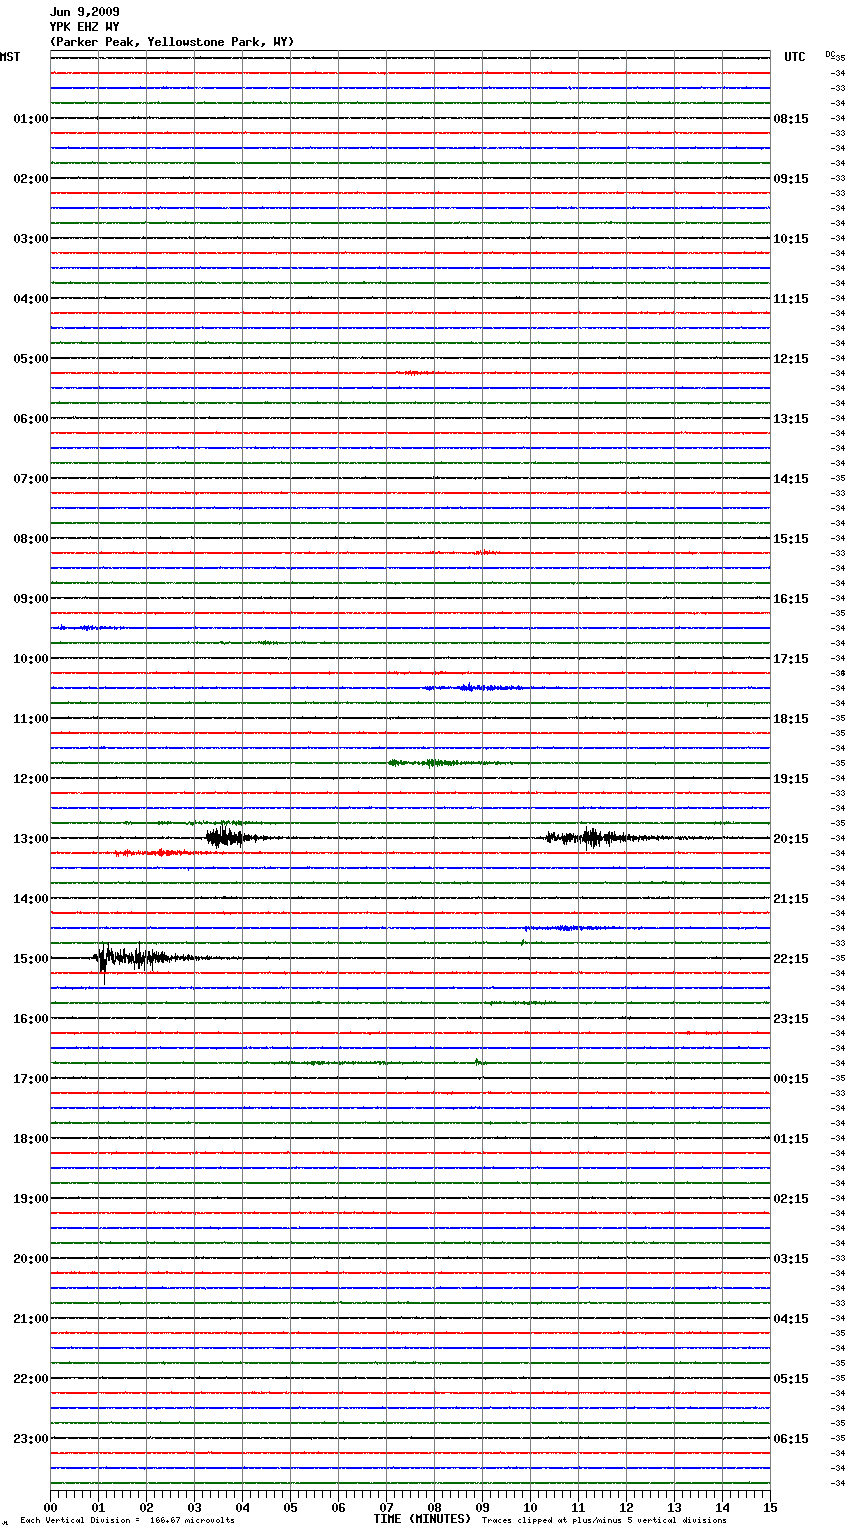Select the '07:00' MST time label
This screenshot has height=1534, width=850.
(x=31, y=479)
